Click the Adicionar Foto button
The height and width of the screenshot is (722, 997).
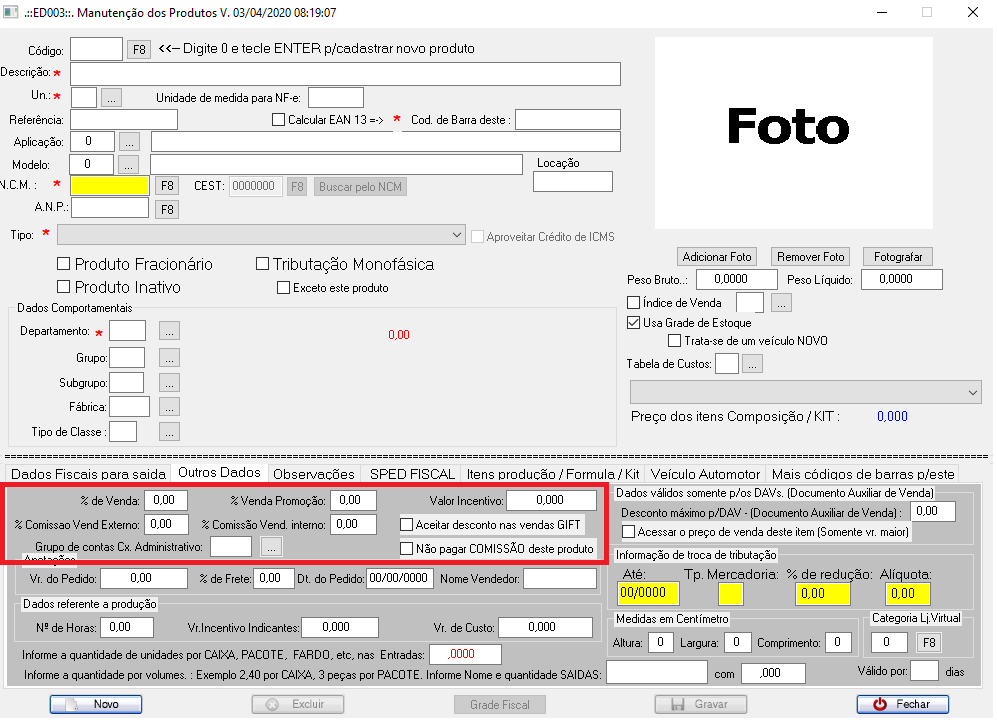tap(716, 257)
